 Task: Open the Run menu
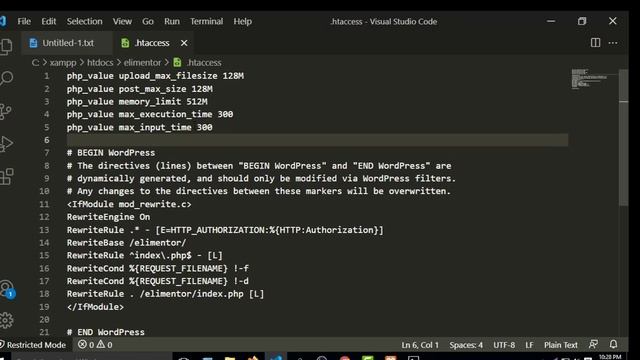[172, 21]
